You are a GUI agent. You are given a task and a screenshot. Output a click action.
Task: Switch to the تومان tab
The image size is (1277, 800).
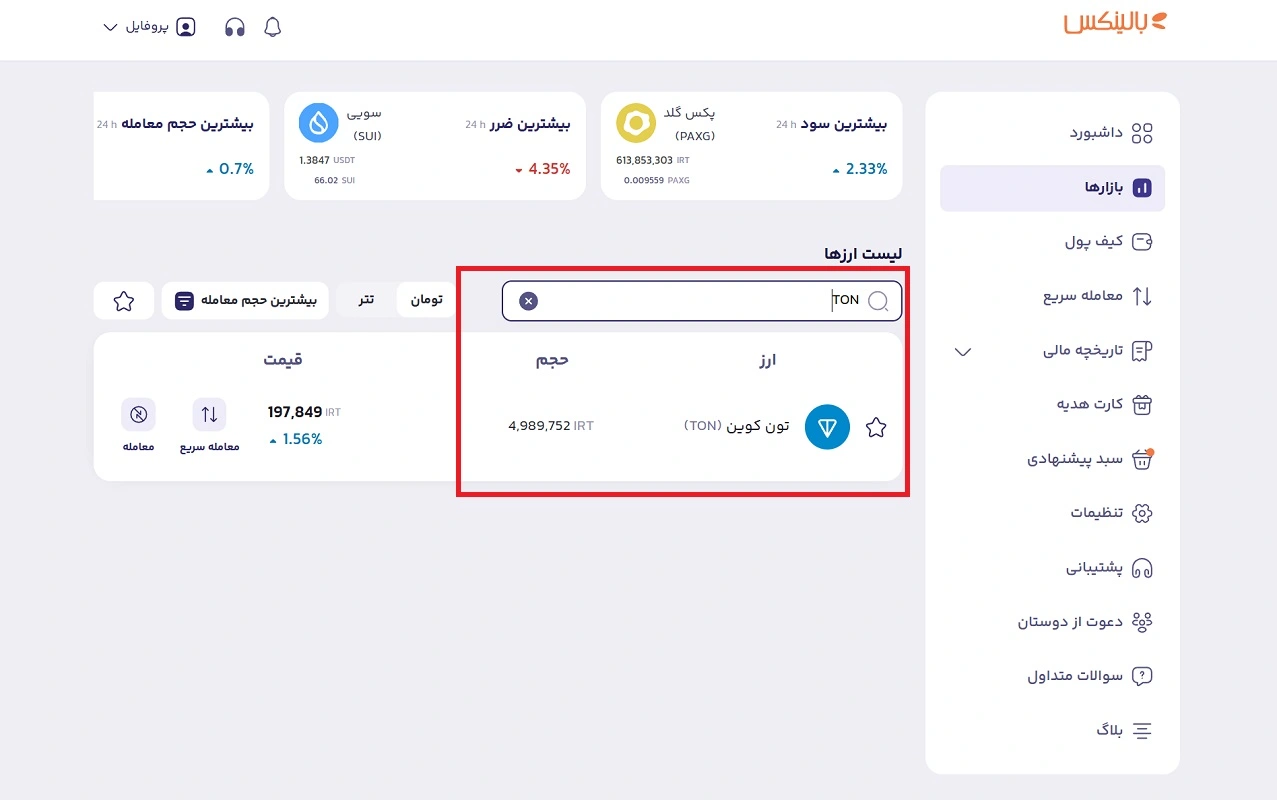pyautogui.click(x=426, y=299)
